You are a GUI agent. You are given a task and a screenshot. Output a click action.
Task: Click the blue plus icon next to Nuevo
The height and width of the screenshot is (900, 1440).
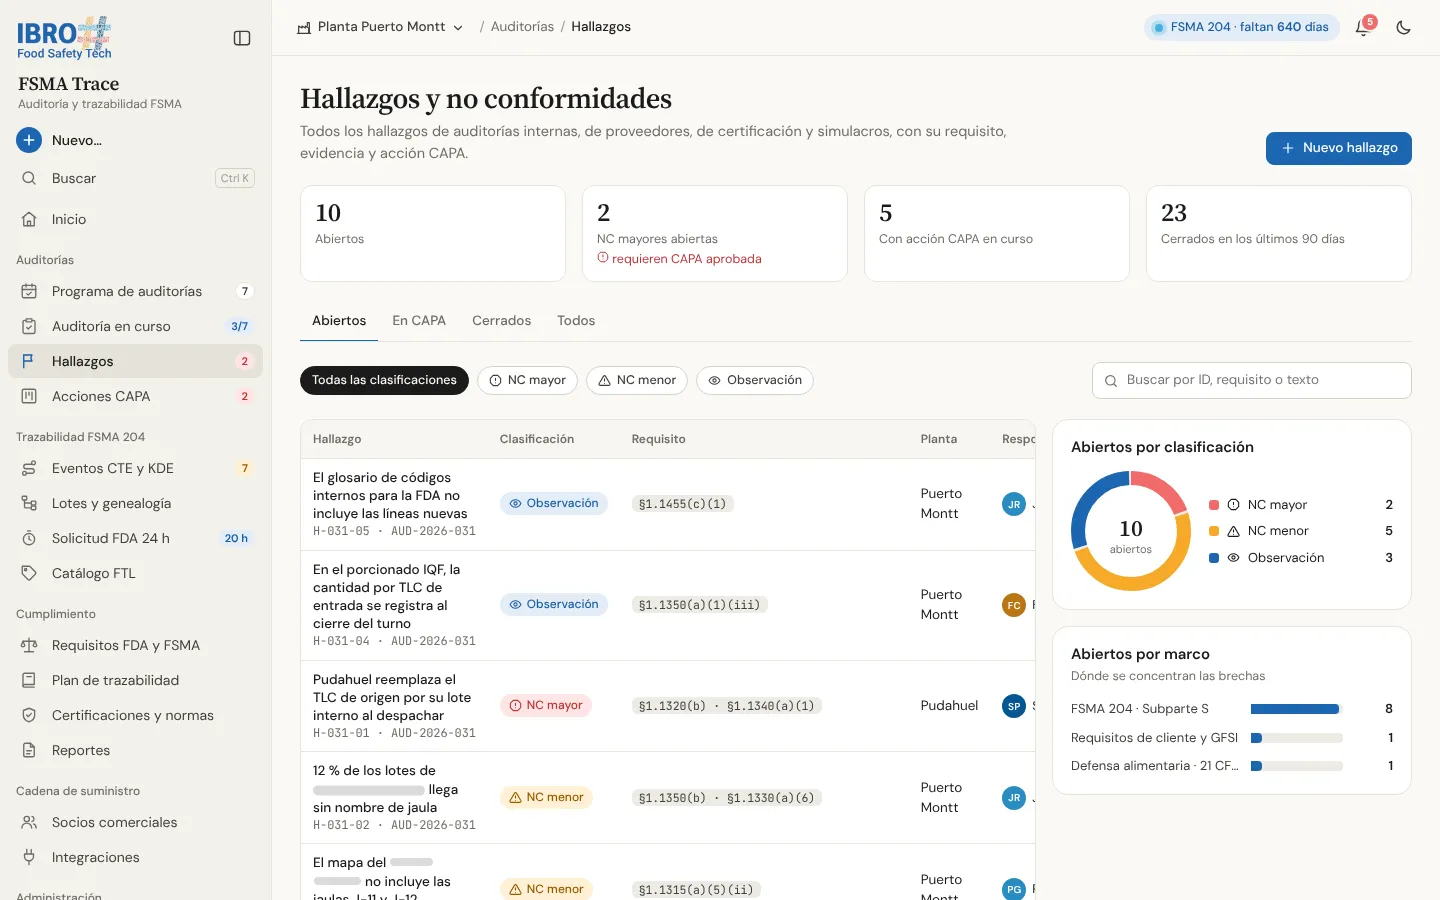(x=29, y=140)
